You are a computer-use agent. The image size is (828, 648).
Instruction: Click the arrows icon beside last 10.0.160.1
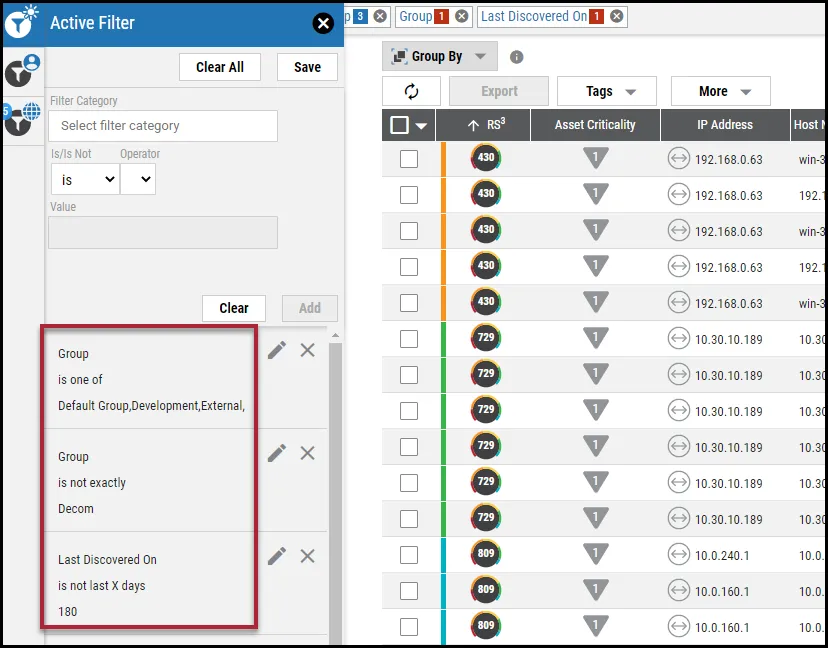679,627
